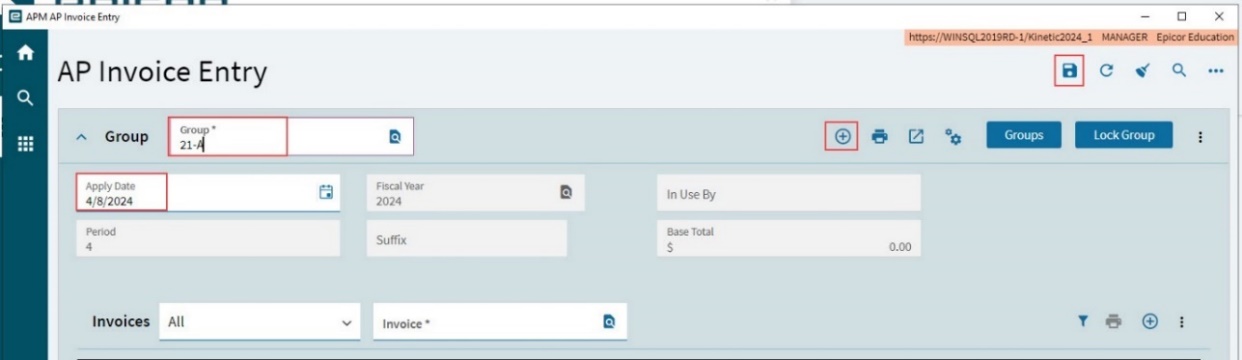Click the Fiscal Year field showing 2024
This screenshot has width=1242, height=360.
[475, 192]
